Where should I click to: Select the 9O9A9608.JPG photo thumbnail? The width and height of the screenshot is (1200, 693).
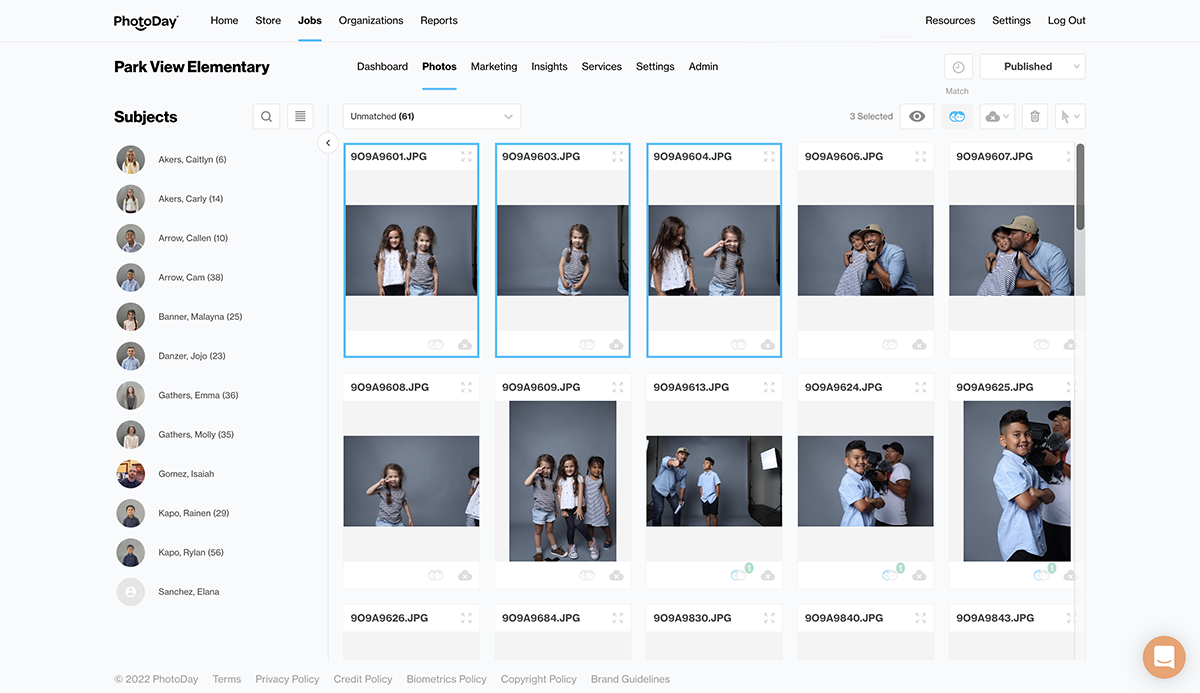tap(411, 481)
